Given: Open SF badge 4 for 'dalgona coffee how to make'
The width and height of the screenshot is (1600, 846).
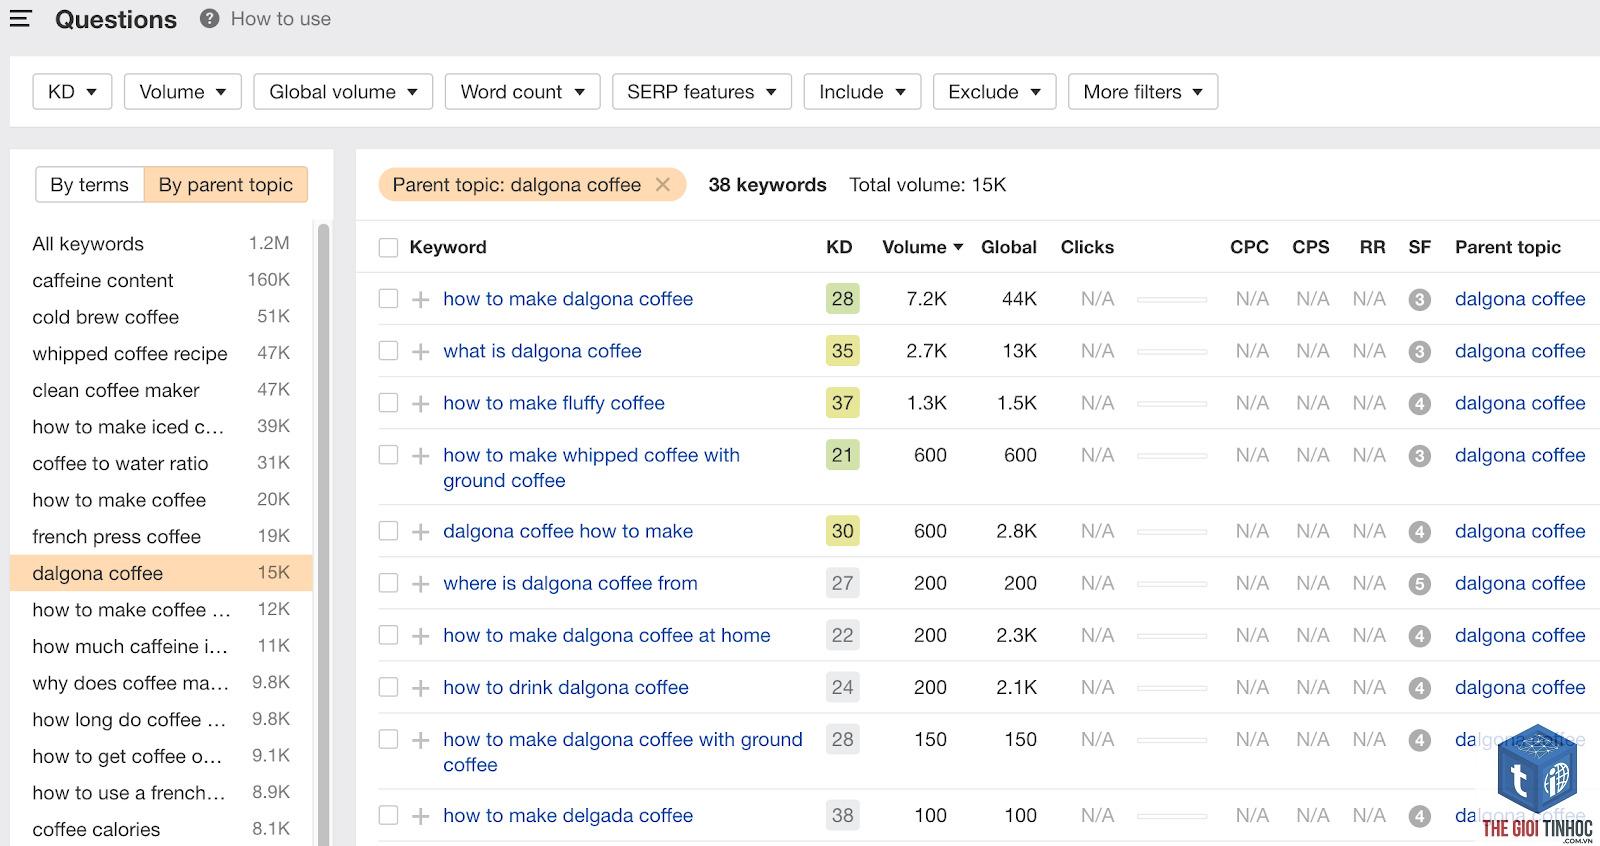Looking at the screenshot, I should (1419, 531).
